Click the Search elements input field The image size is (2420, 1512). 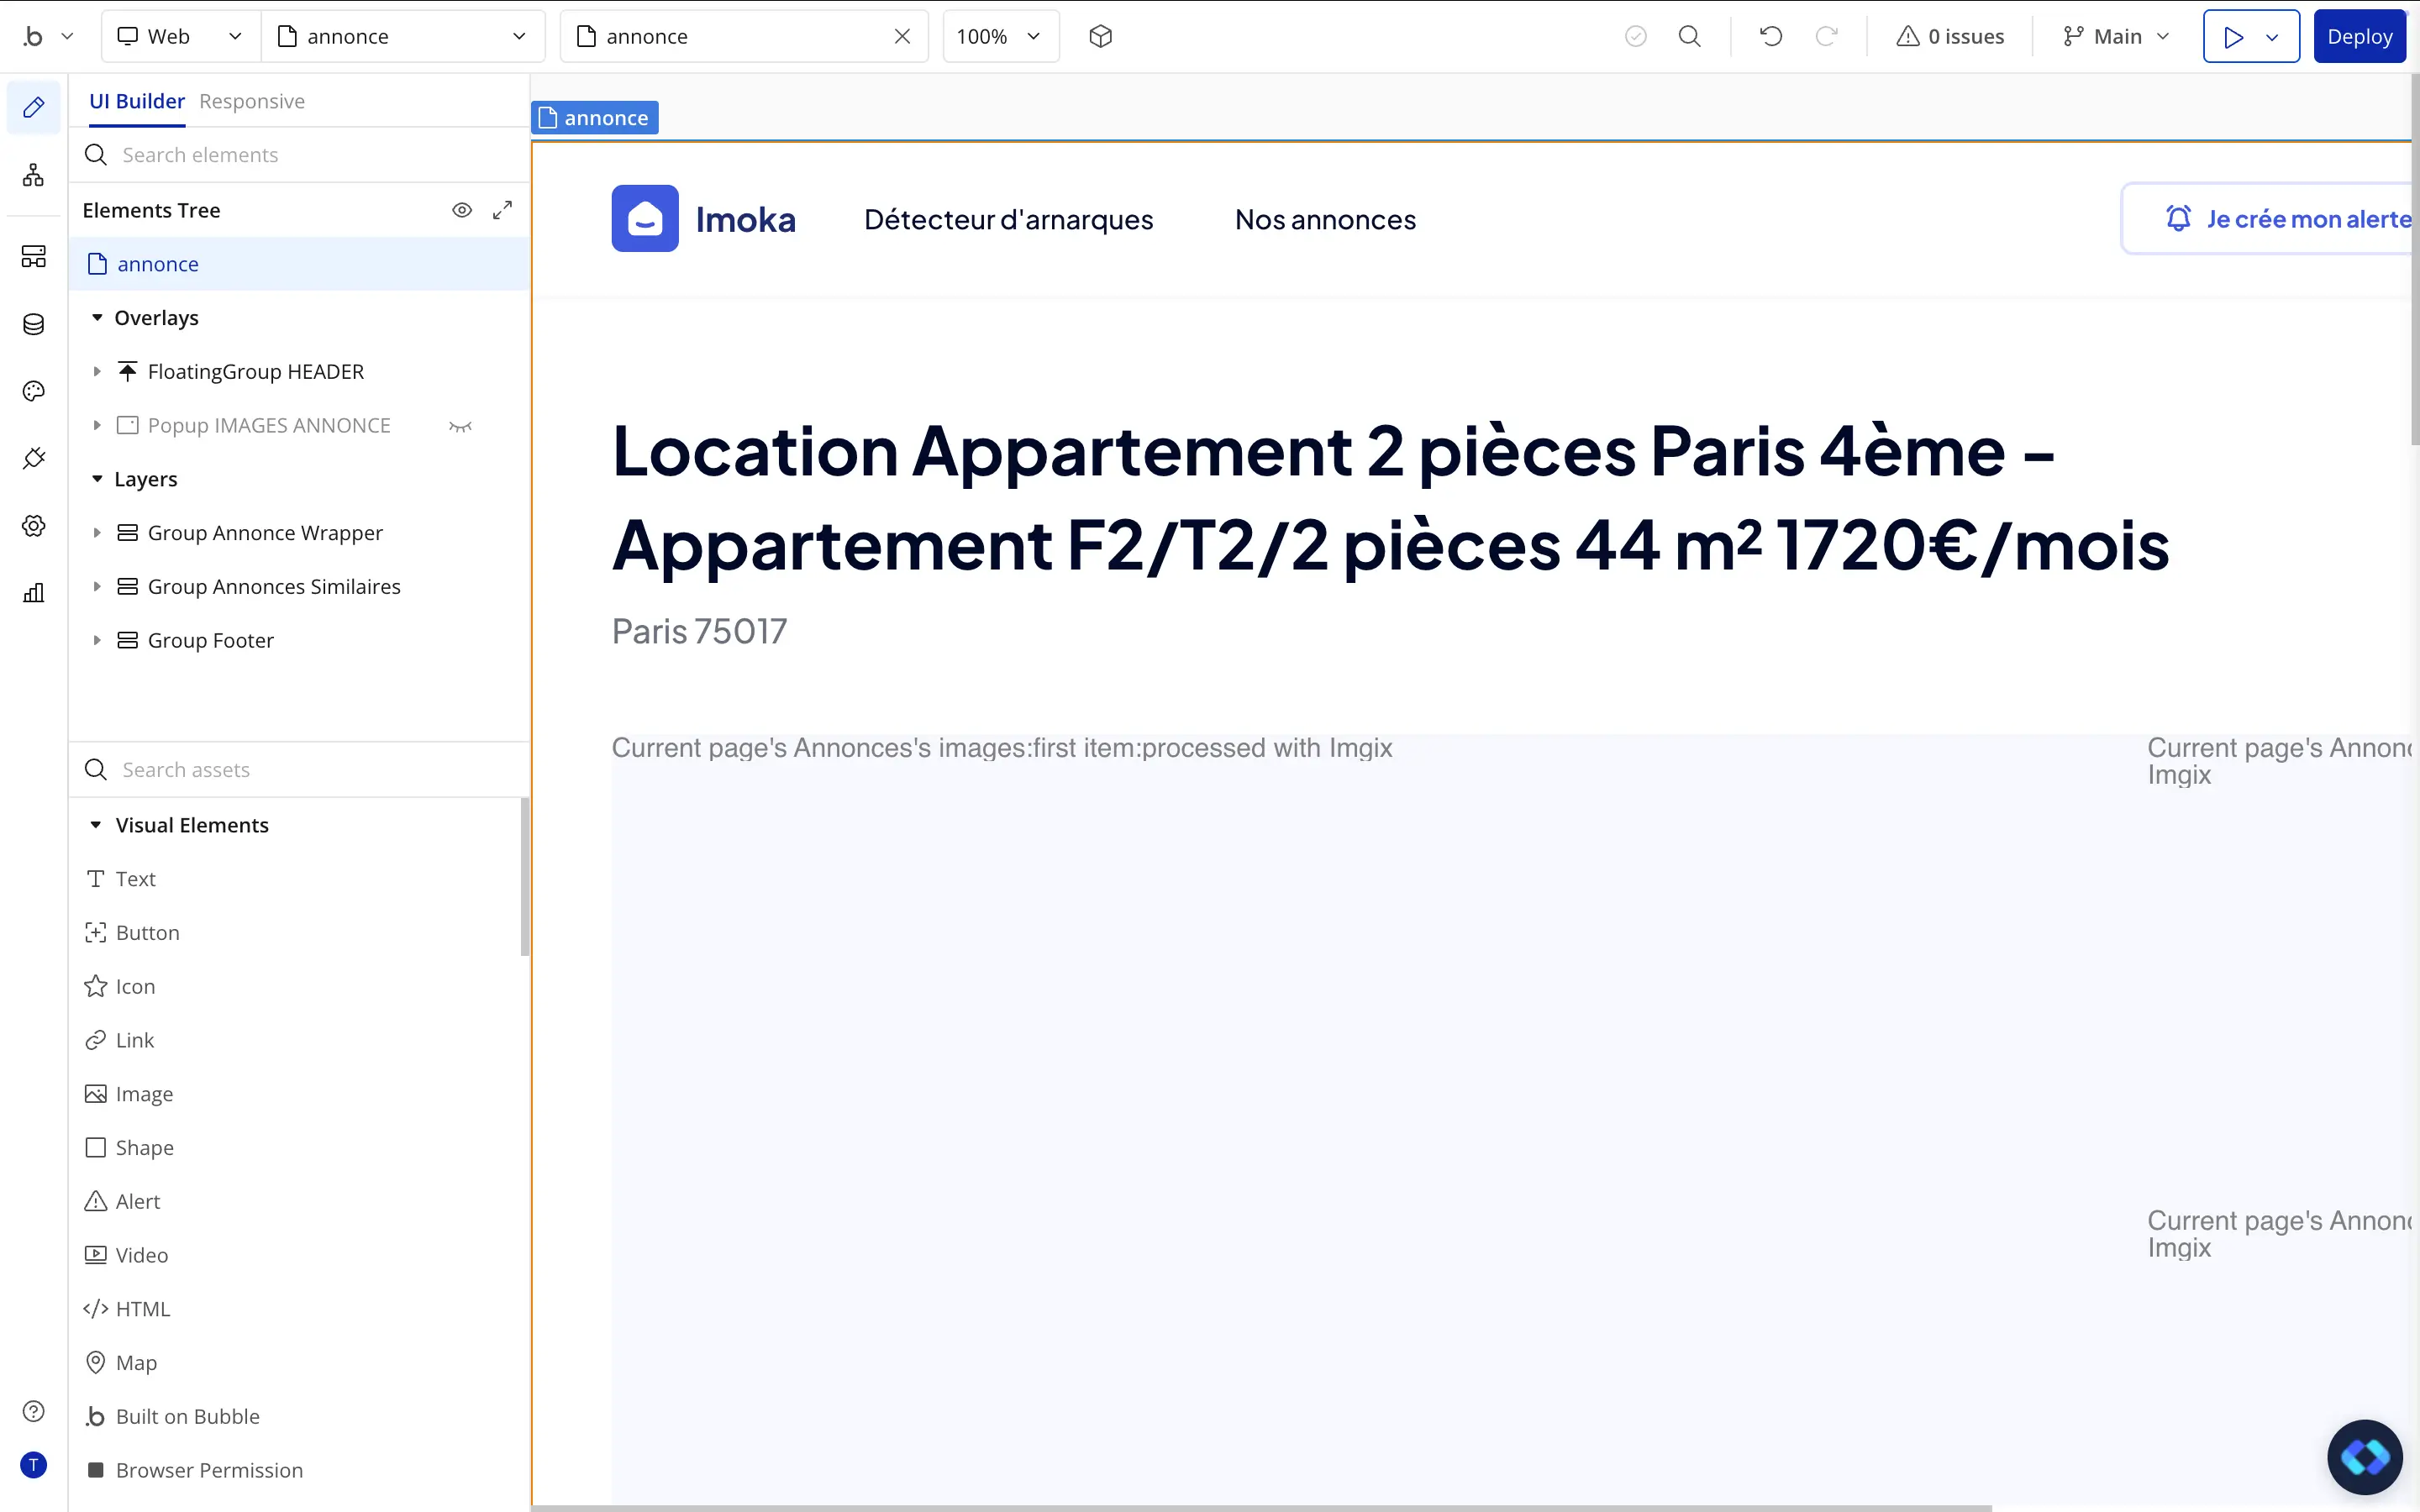pyautogui.click(x=300, y=155)
